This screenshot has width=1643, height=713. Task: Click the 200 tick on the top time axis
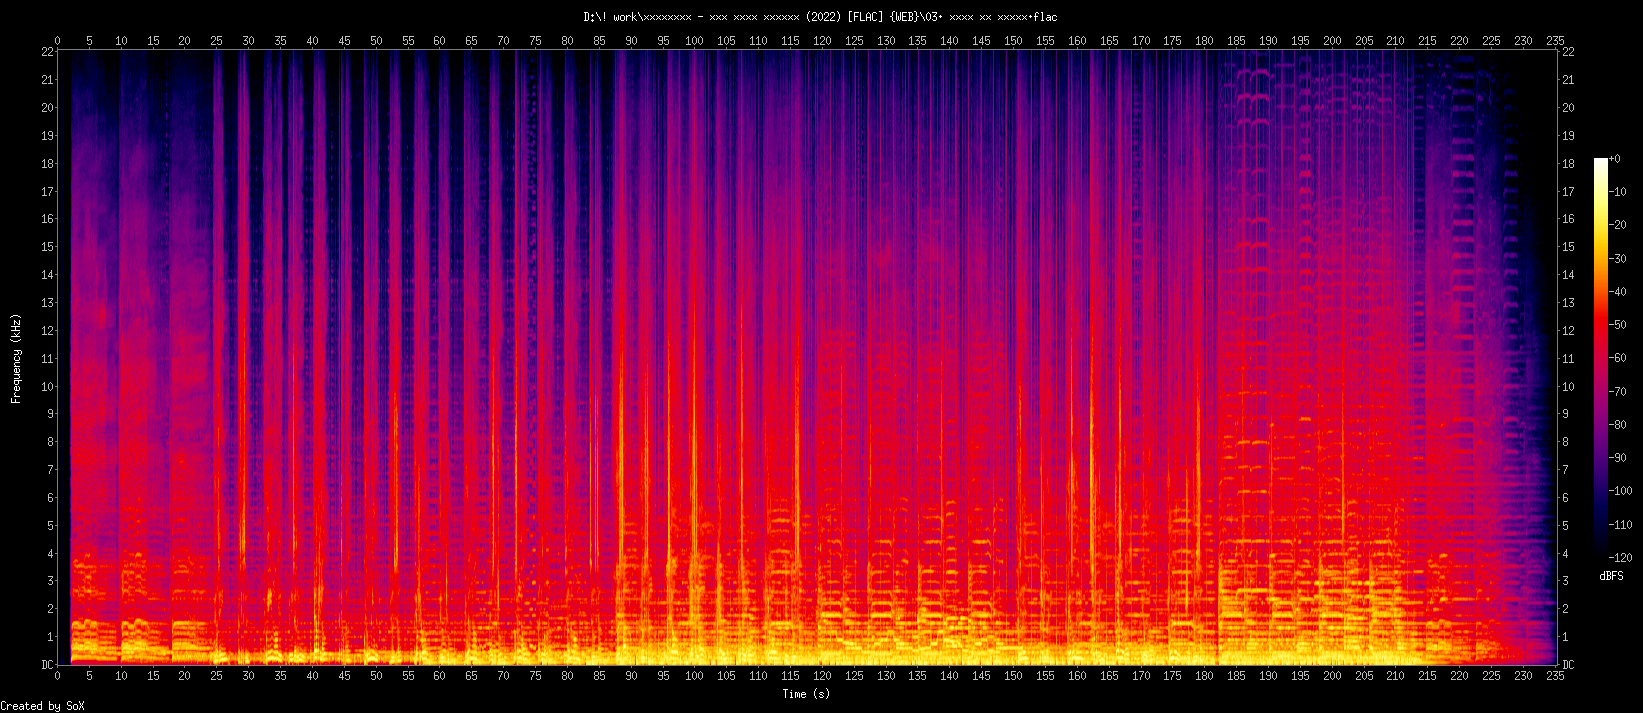pos(1332,41)
